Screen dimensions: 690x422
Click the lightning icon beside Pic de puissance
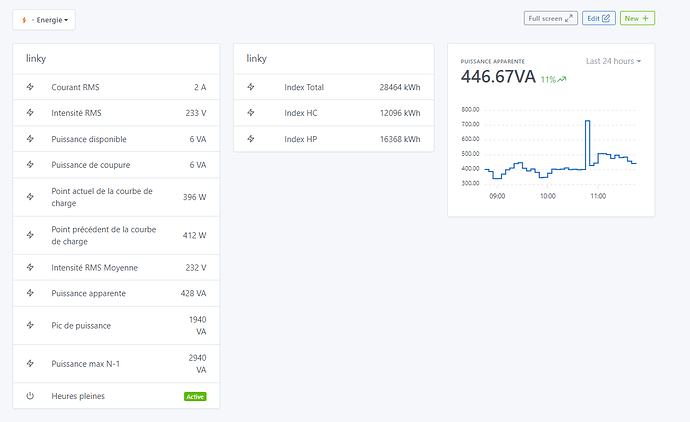pos(30,326)
